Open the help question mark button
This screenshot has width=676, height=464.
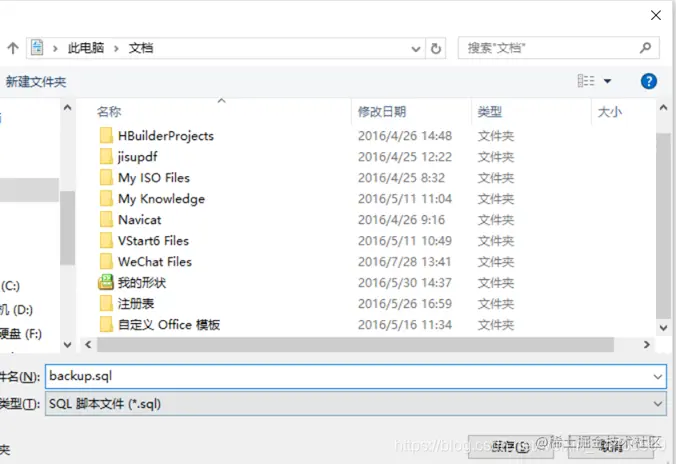tap(649, 81)
